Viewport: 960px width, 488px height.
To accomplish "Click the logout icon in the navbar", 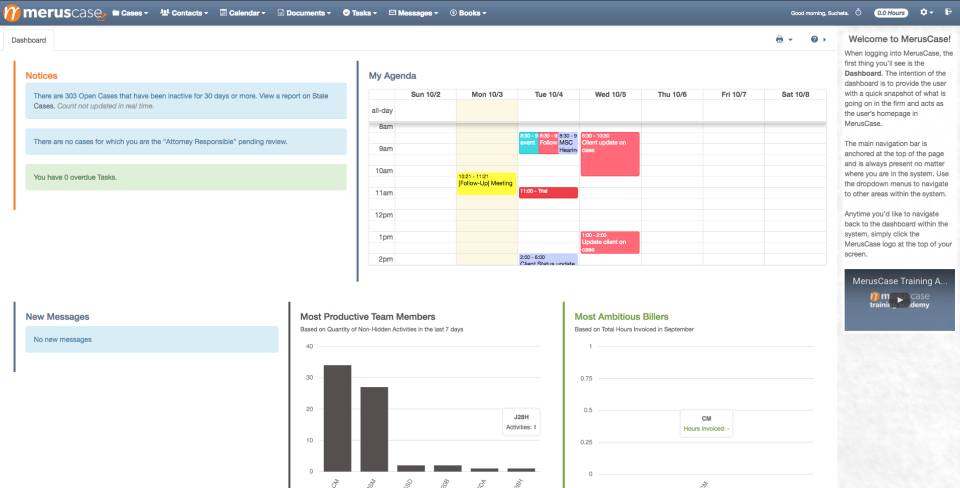I will click(948, 12).
